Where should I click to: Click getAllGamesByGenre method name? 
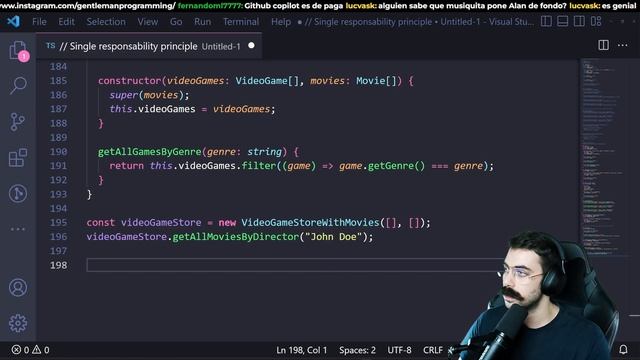149,152
